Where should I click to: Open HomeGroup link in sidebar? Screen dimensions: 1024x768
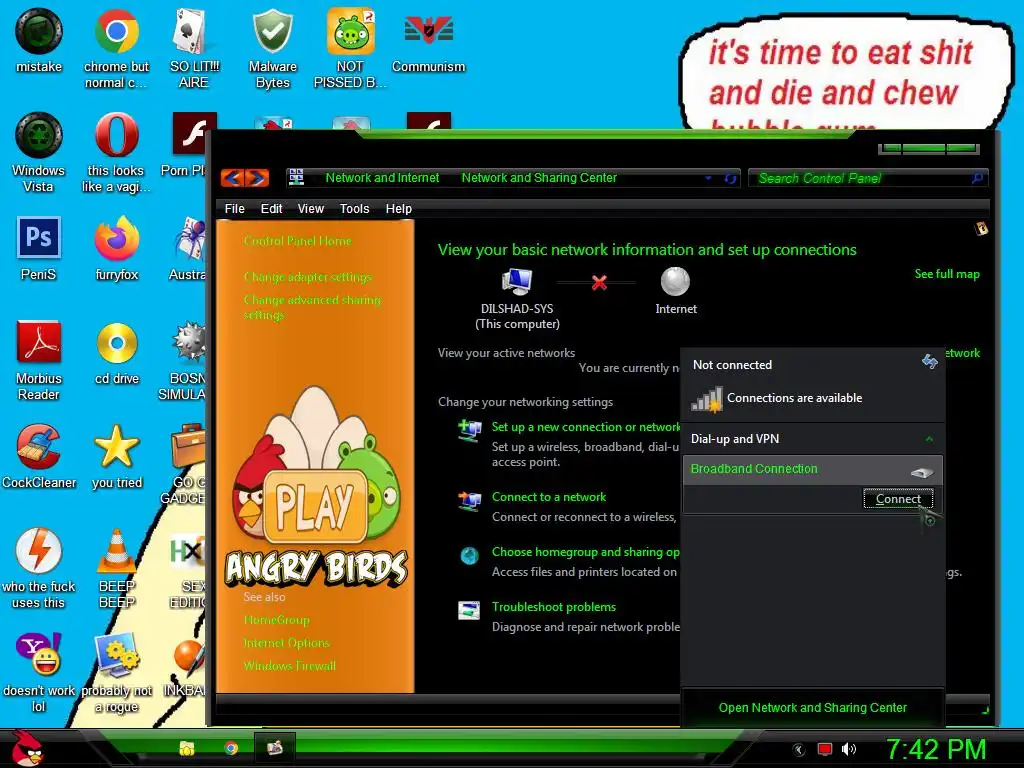(x=276, y=620)
